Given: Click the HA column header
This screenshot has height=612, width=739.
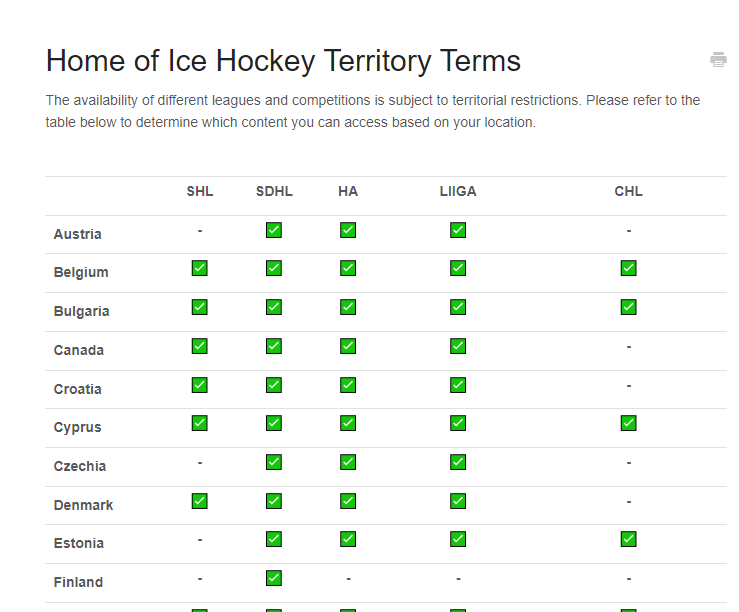Looking at the screenshot, I should pos(348,191).
